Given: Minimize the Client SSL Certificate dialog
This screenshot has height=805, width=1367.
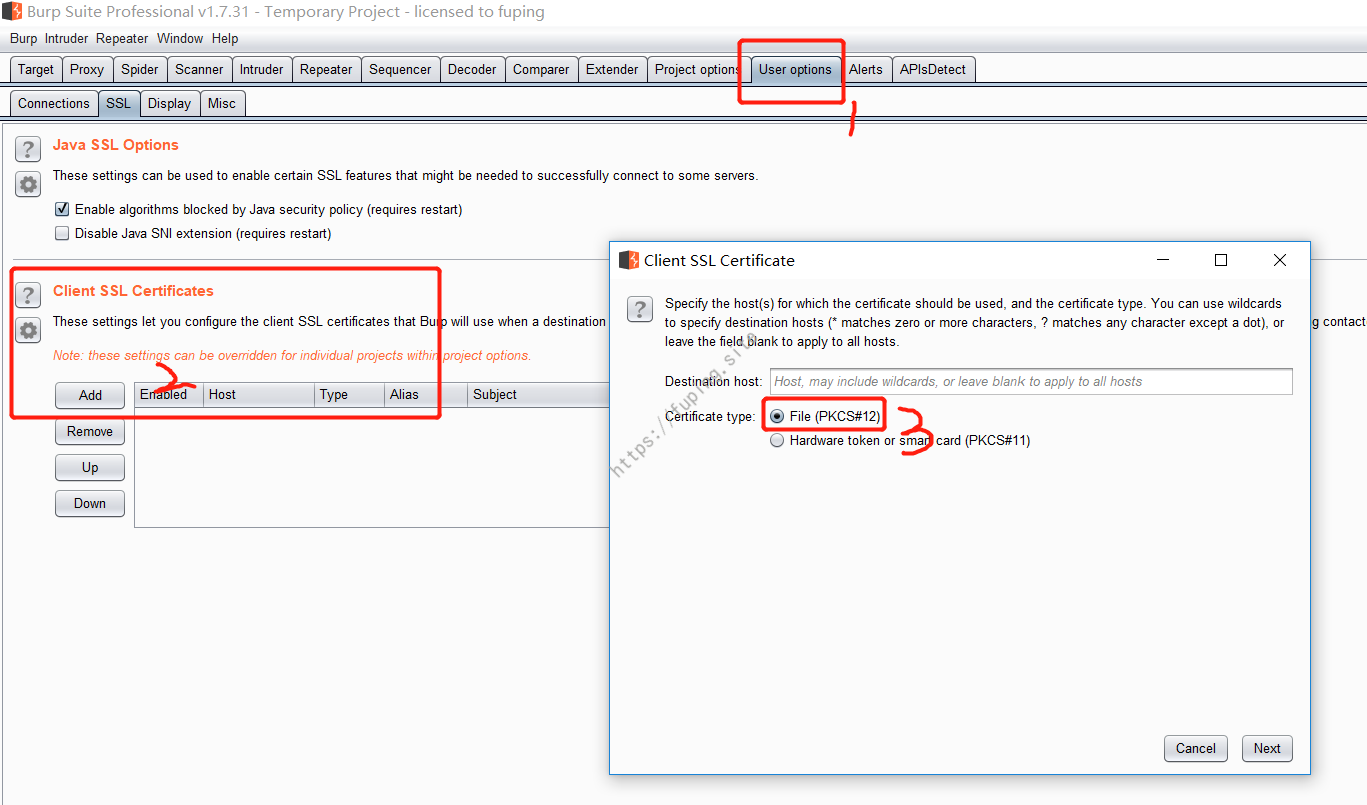Looking at the screenshot, I should pos(1163,260).
